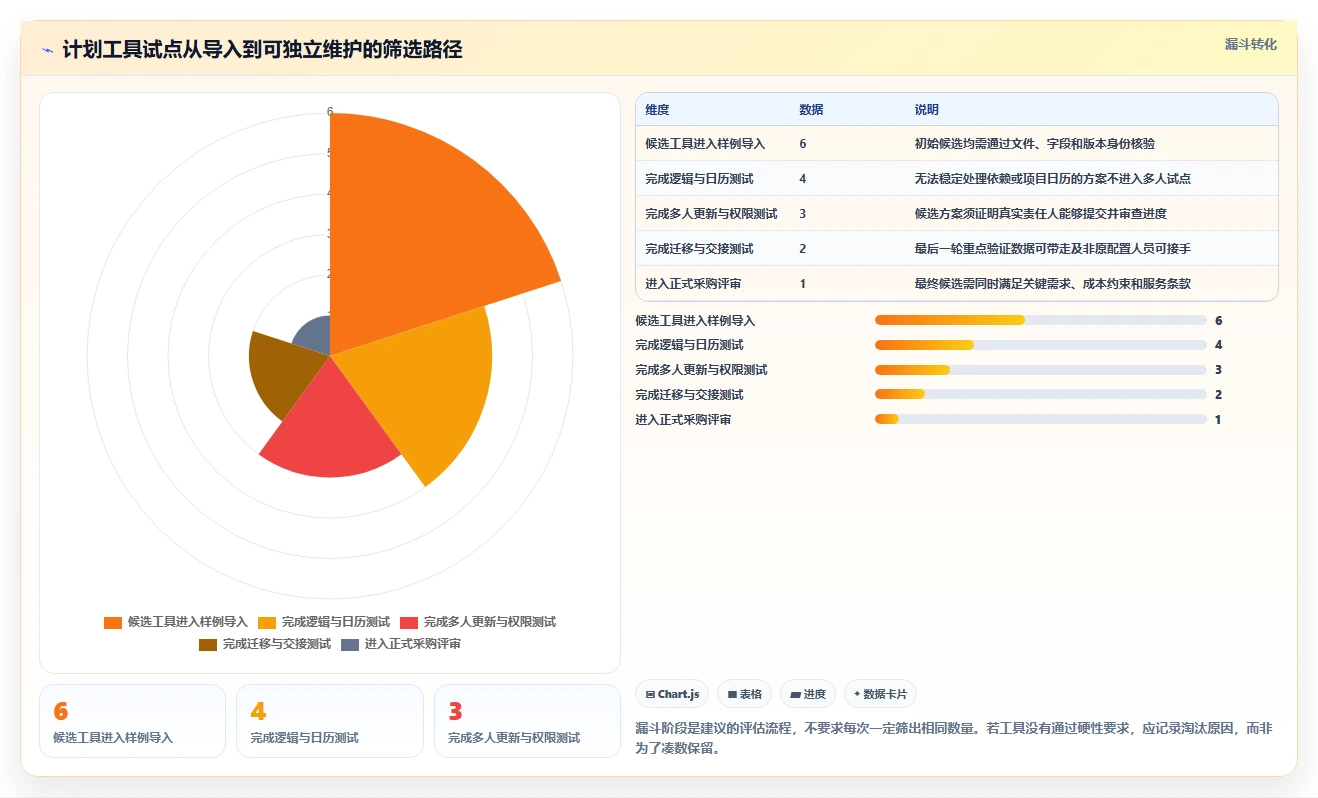Click the 数据 column header

pyautogui.click(x=812, y=110)
